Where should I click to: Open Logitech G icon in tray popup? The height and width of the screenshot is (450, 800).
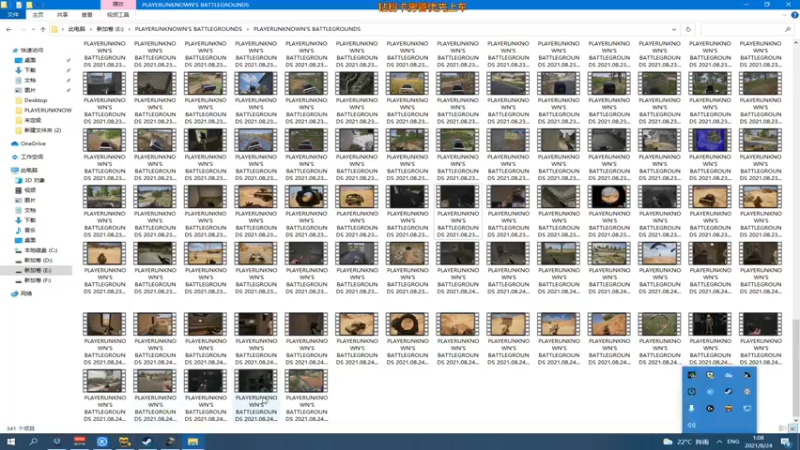tap(710, 409)
